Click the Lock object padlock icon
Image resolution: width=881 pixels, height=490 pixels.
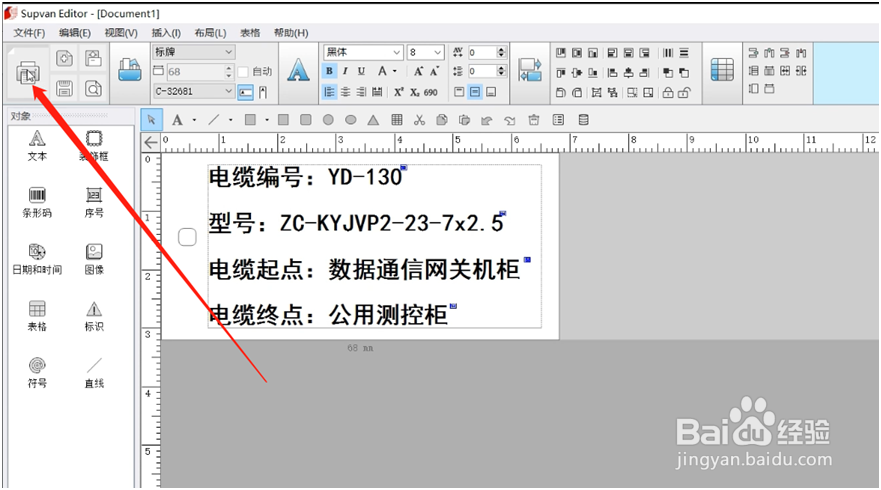[x=667, y=93]
